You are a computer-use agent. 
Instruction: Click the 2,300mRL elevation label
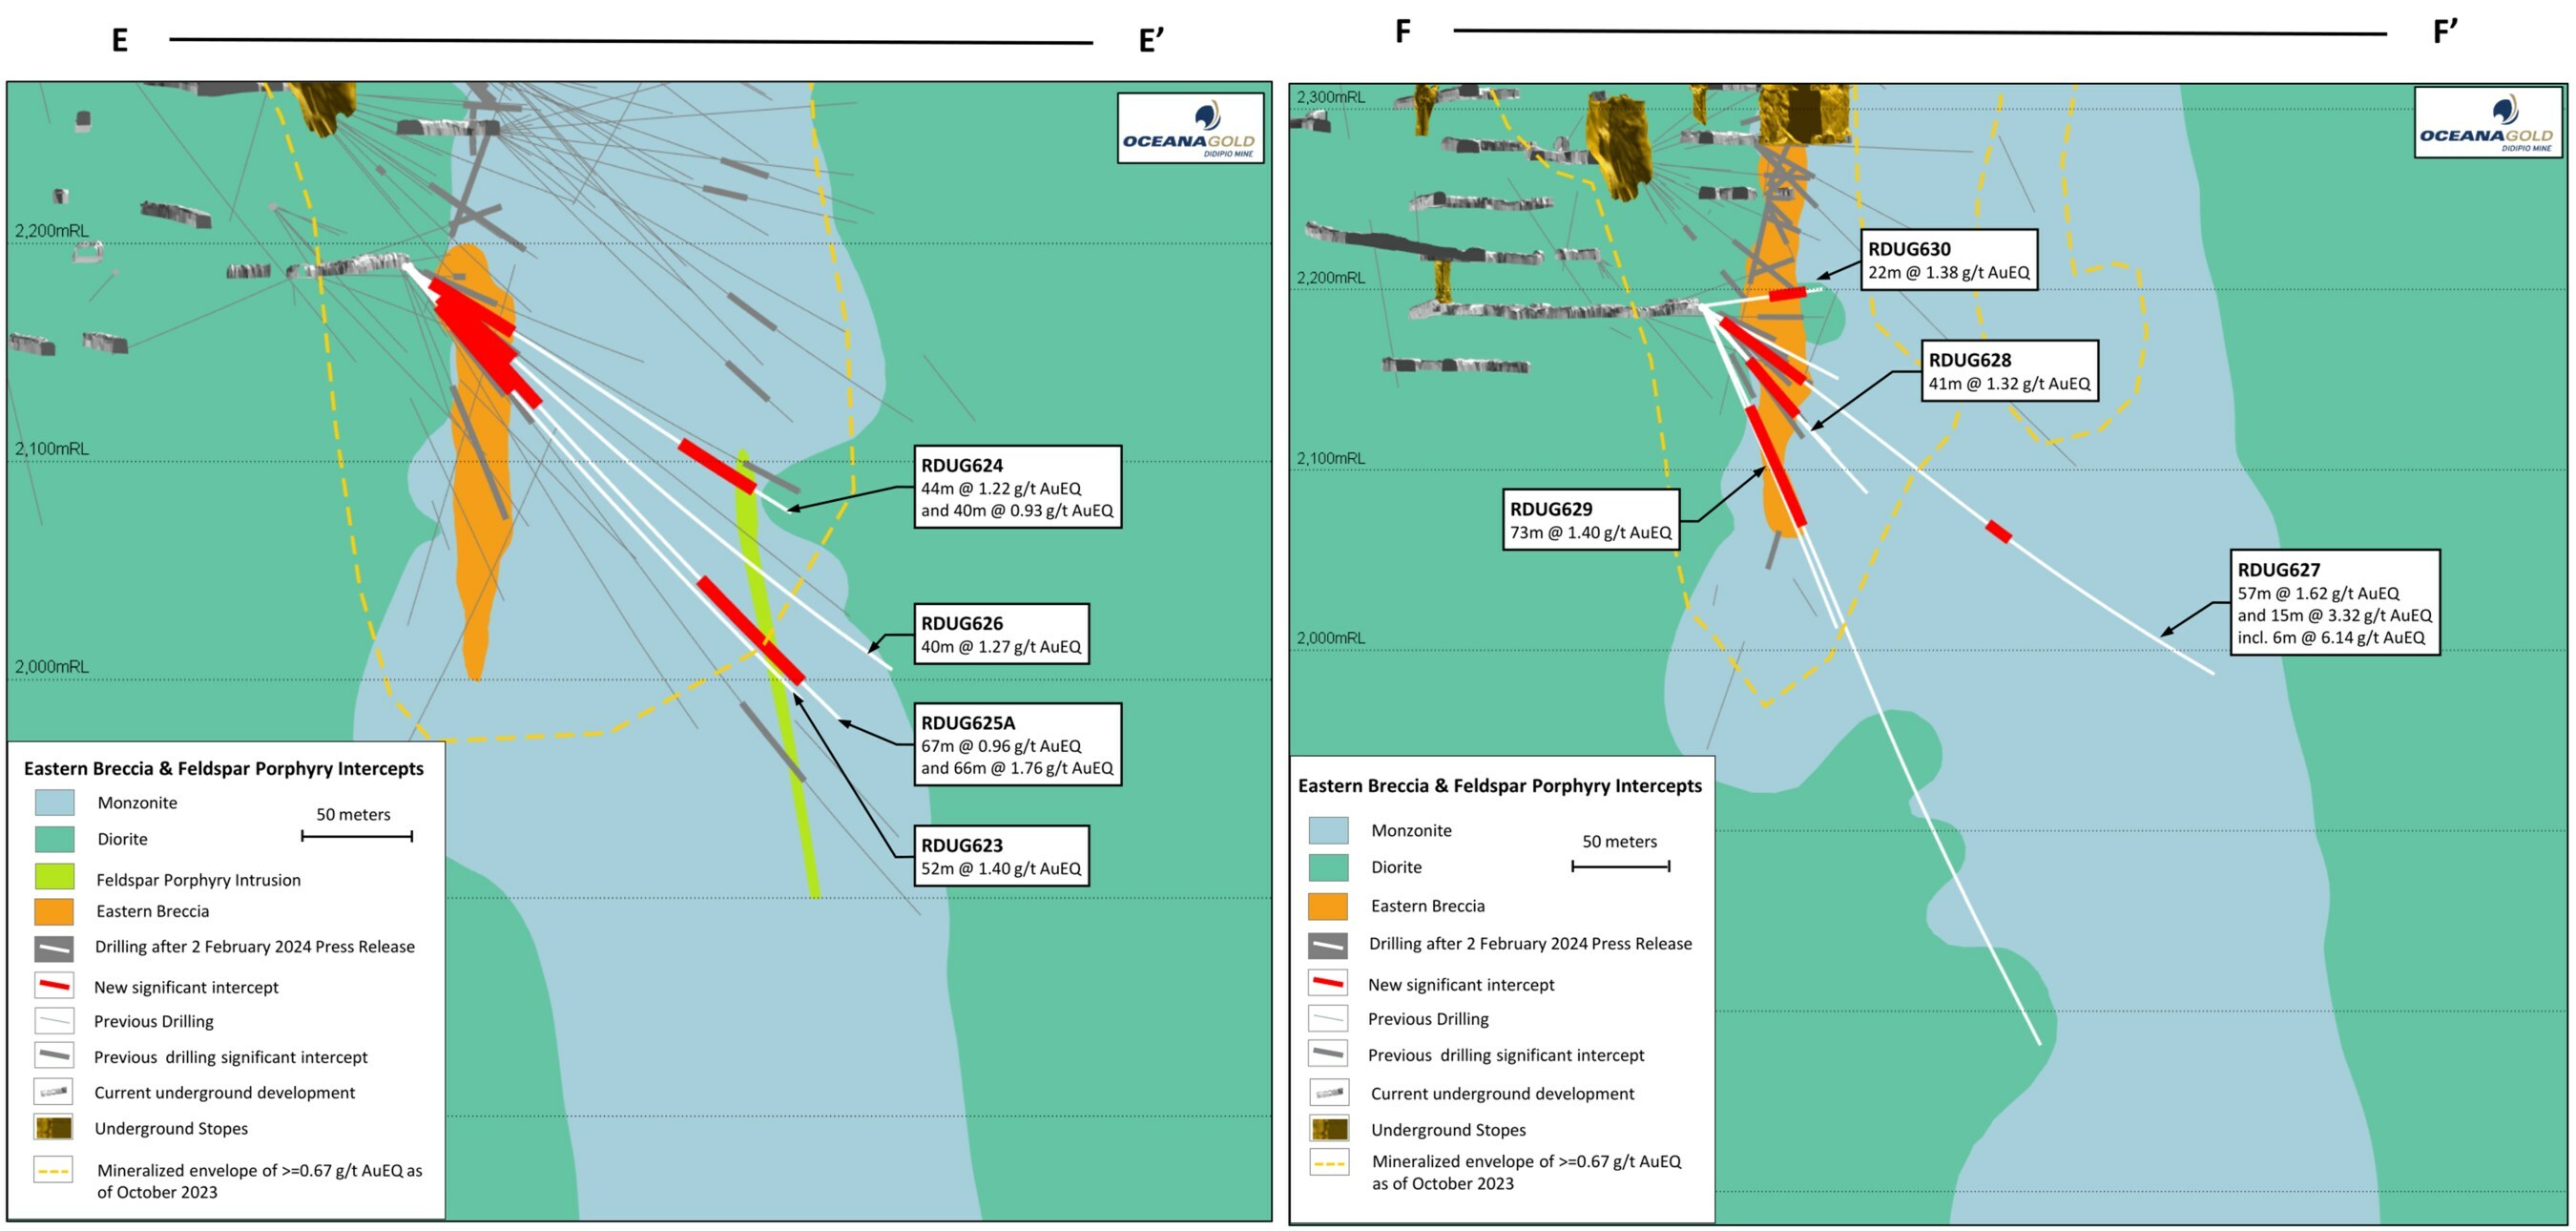pos(1330,97)
